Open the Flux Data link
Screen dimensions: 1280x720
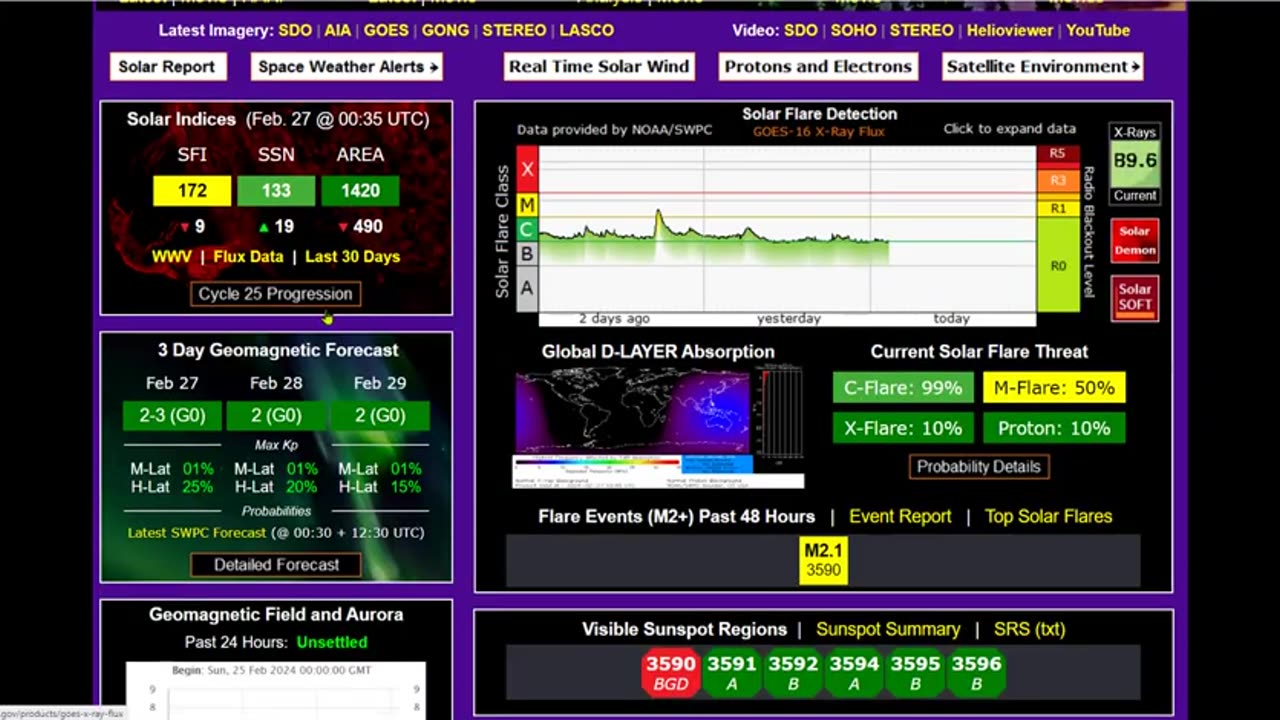tap(248, 257)
